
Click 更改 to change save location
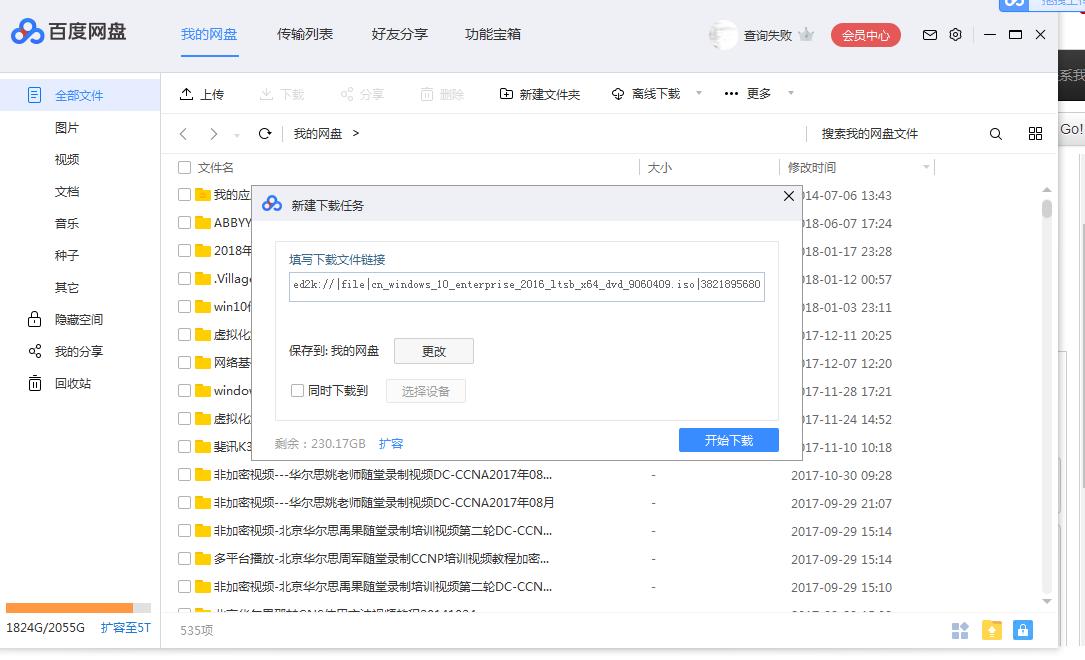pos(434,350)
